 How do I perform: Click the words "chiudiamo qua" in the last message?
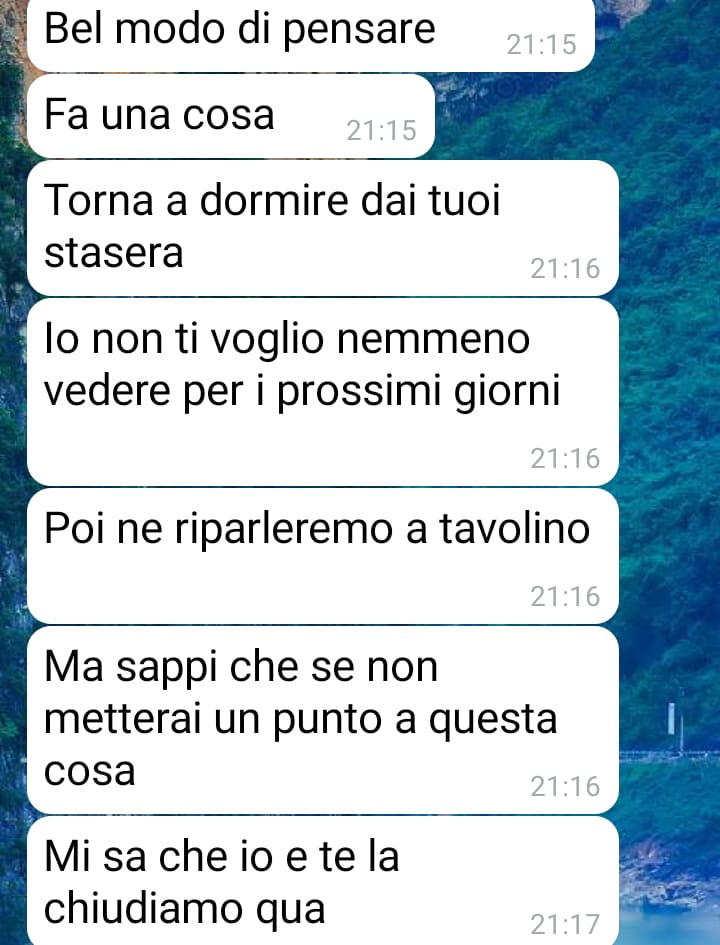pyautogui.click(x=184, y=909)
